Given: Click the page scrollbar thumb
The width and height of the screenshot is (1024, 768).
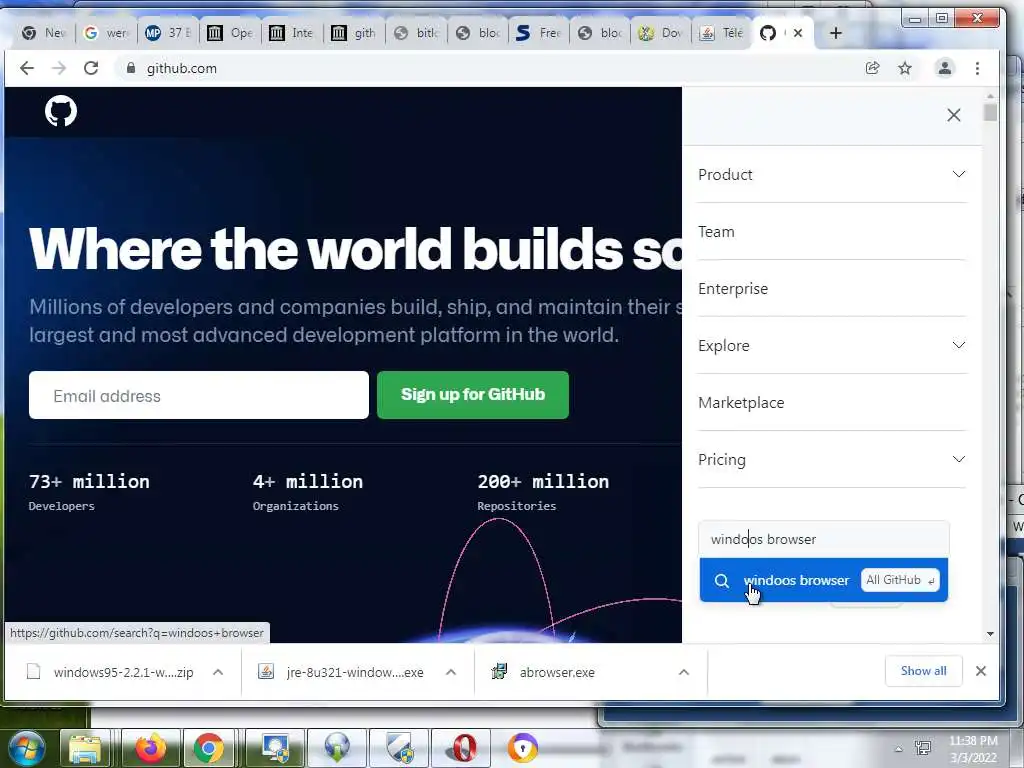Looking at the screenshot, I should pos(990,112).
